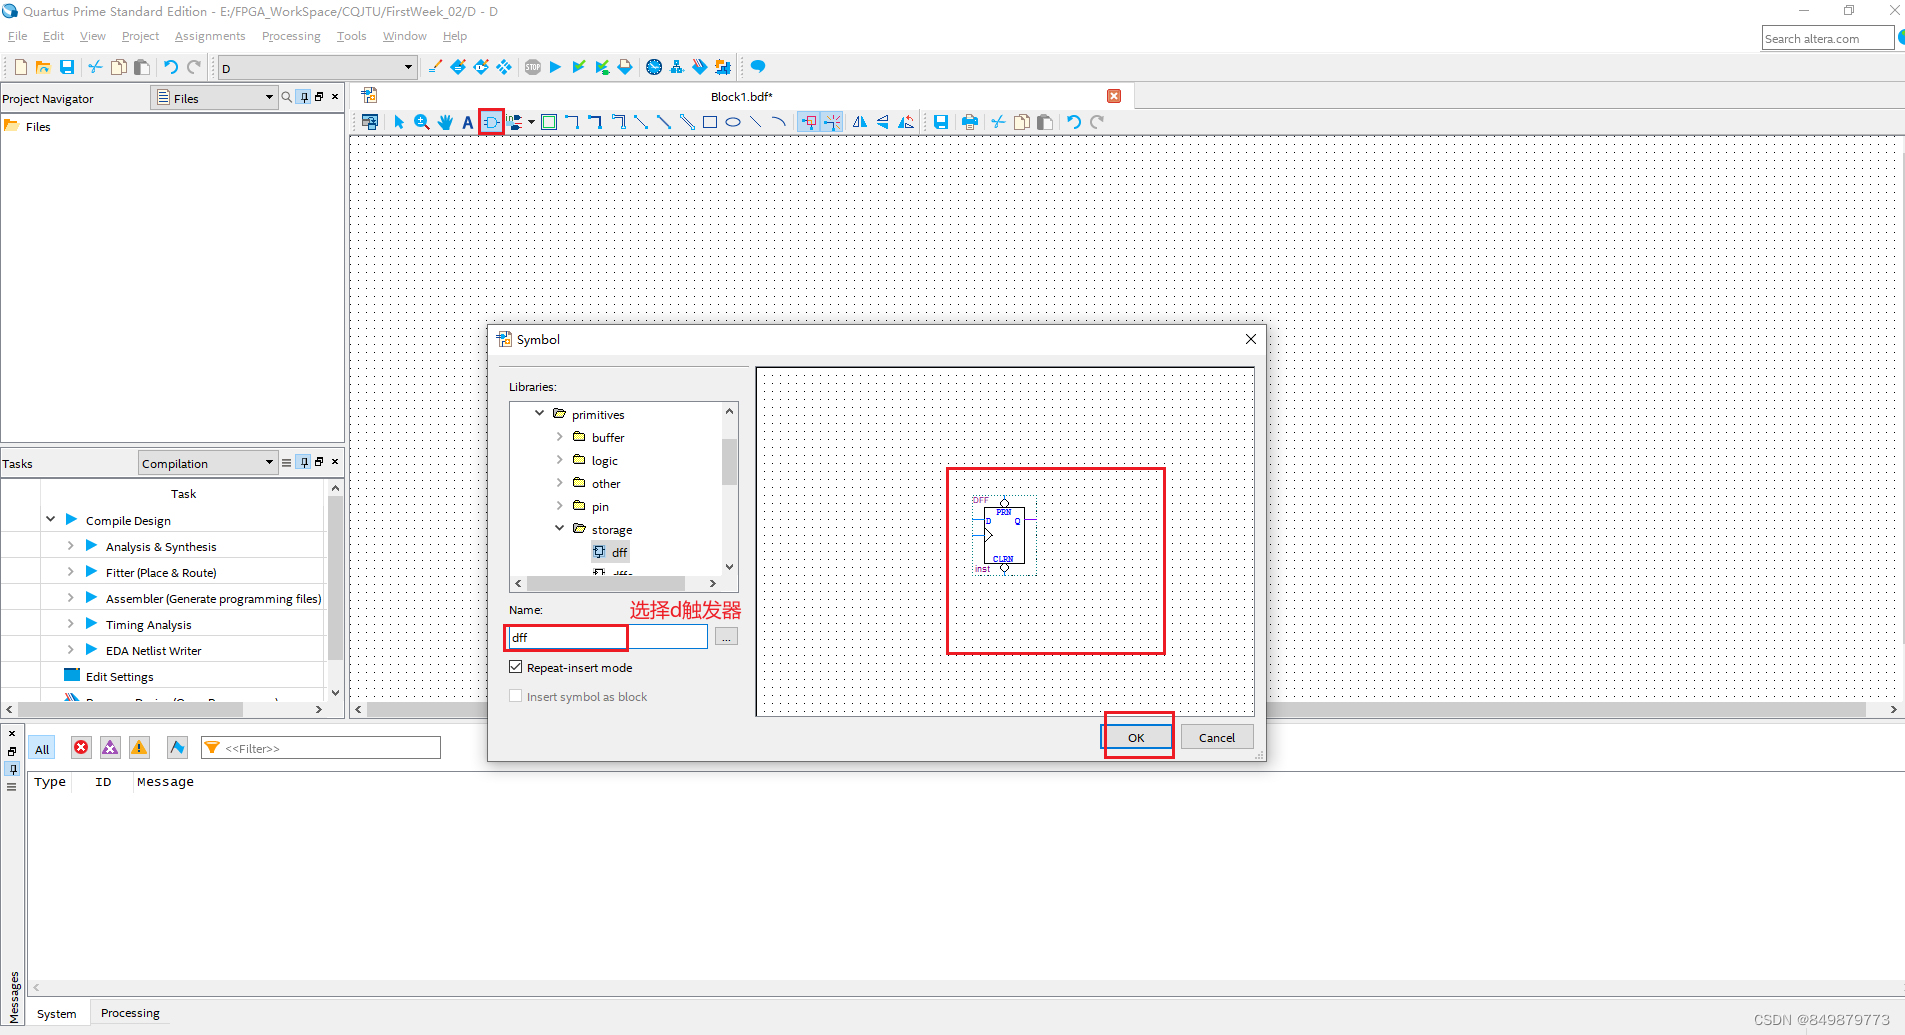Click the blue speech bubble help icon
The height and width of the screenshot is (1035, 1905).
click(758, 67)
